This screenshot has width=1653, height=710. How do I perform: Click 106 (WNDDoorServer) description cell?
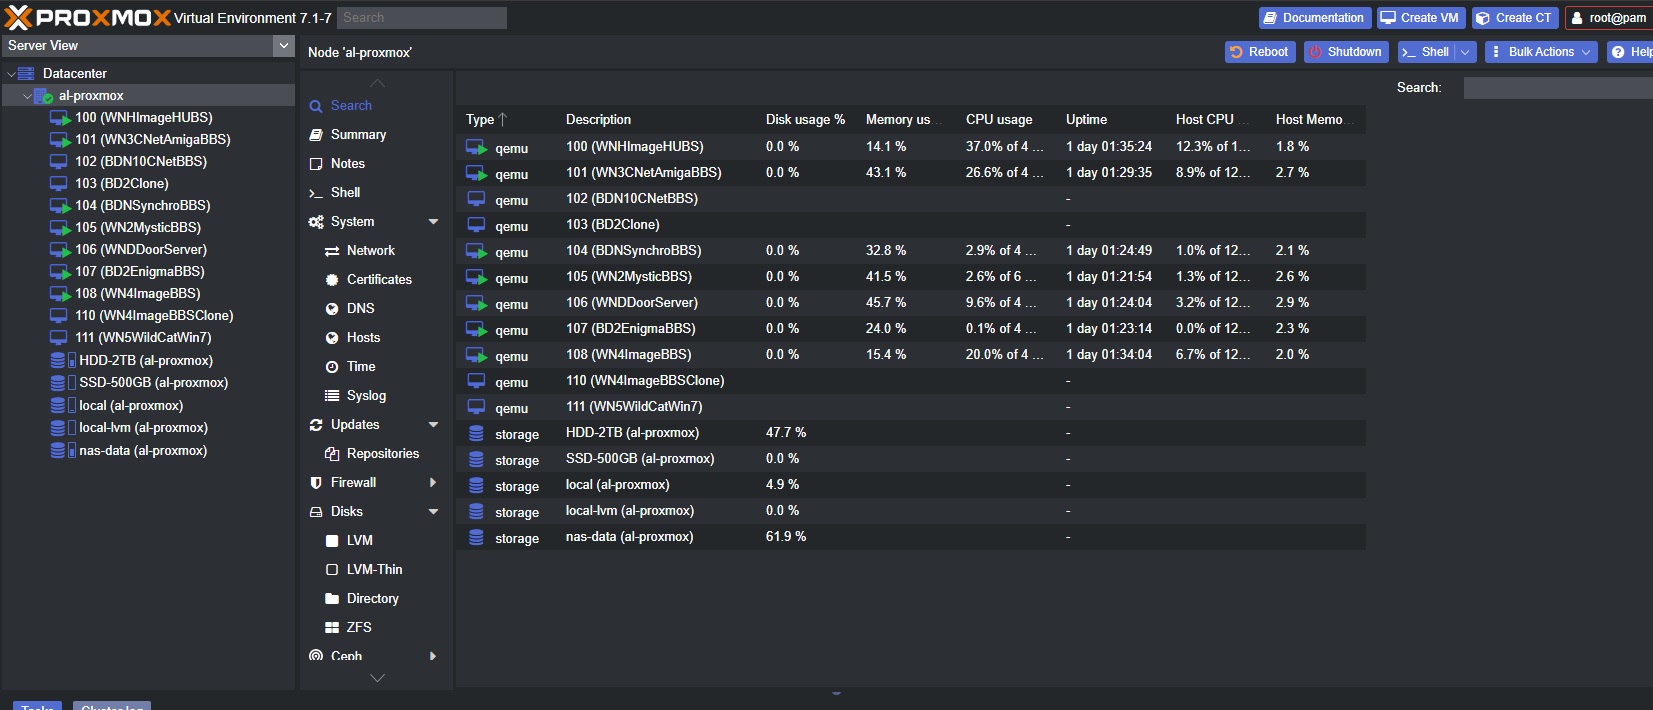coord(632,303)
